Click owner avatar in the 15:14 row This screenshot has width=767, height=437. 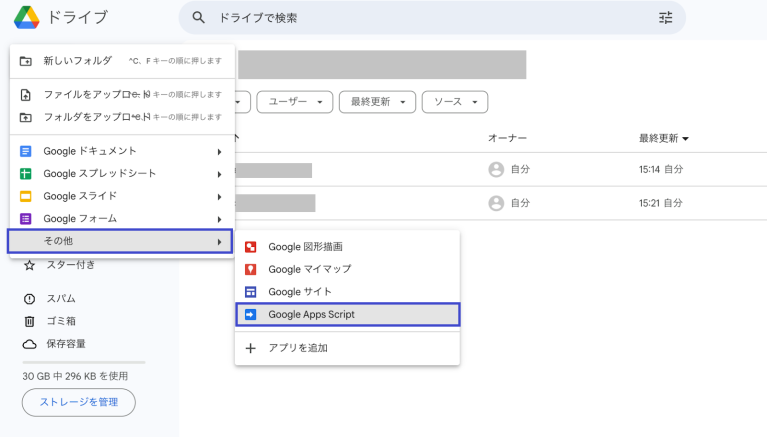pyautogui.click(x=496, y=169)
